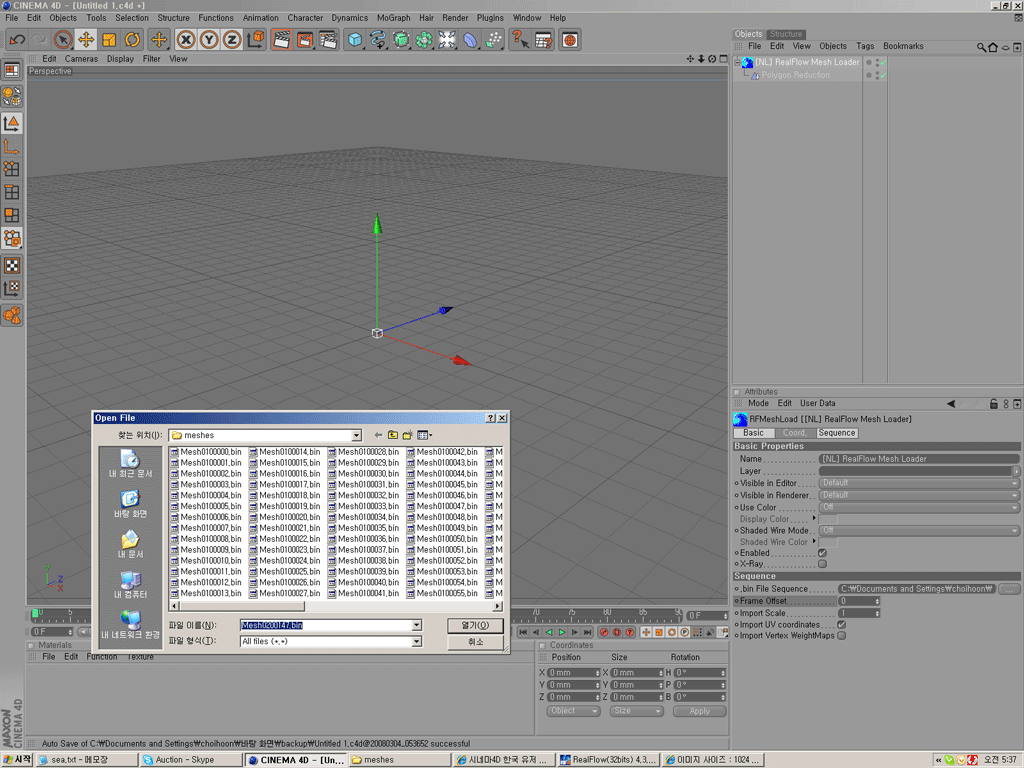1024x768 pixels.
Task: Open the Visible in Renderer dropdown
Action: pyautogui.click(x=919, y=496)
